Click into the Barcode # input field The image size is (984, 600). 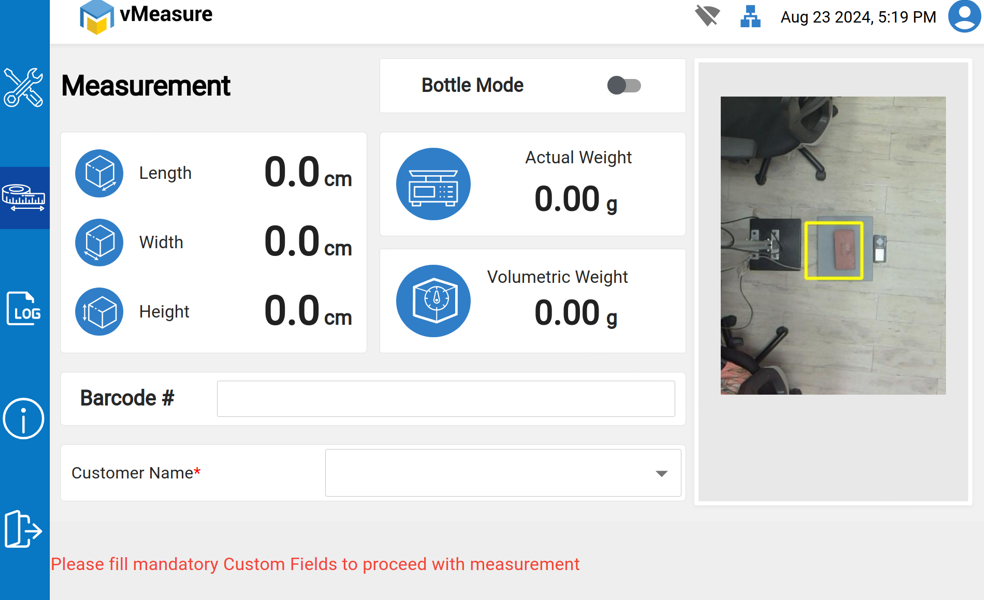[x=445, y=399]
